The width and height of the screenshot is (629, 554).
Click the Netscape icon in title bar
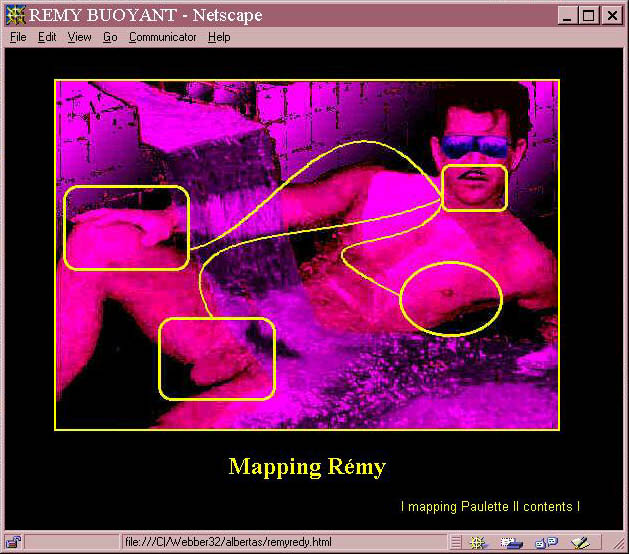[15, 15]
